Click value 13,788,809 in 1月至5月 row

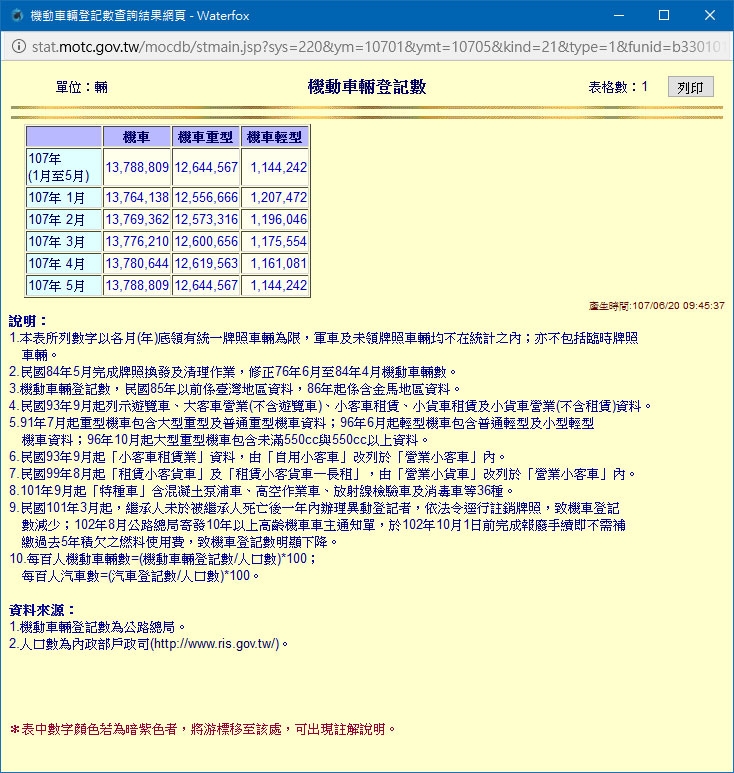pyautogui.click(x=137, y=168)
